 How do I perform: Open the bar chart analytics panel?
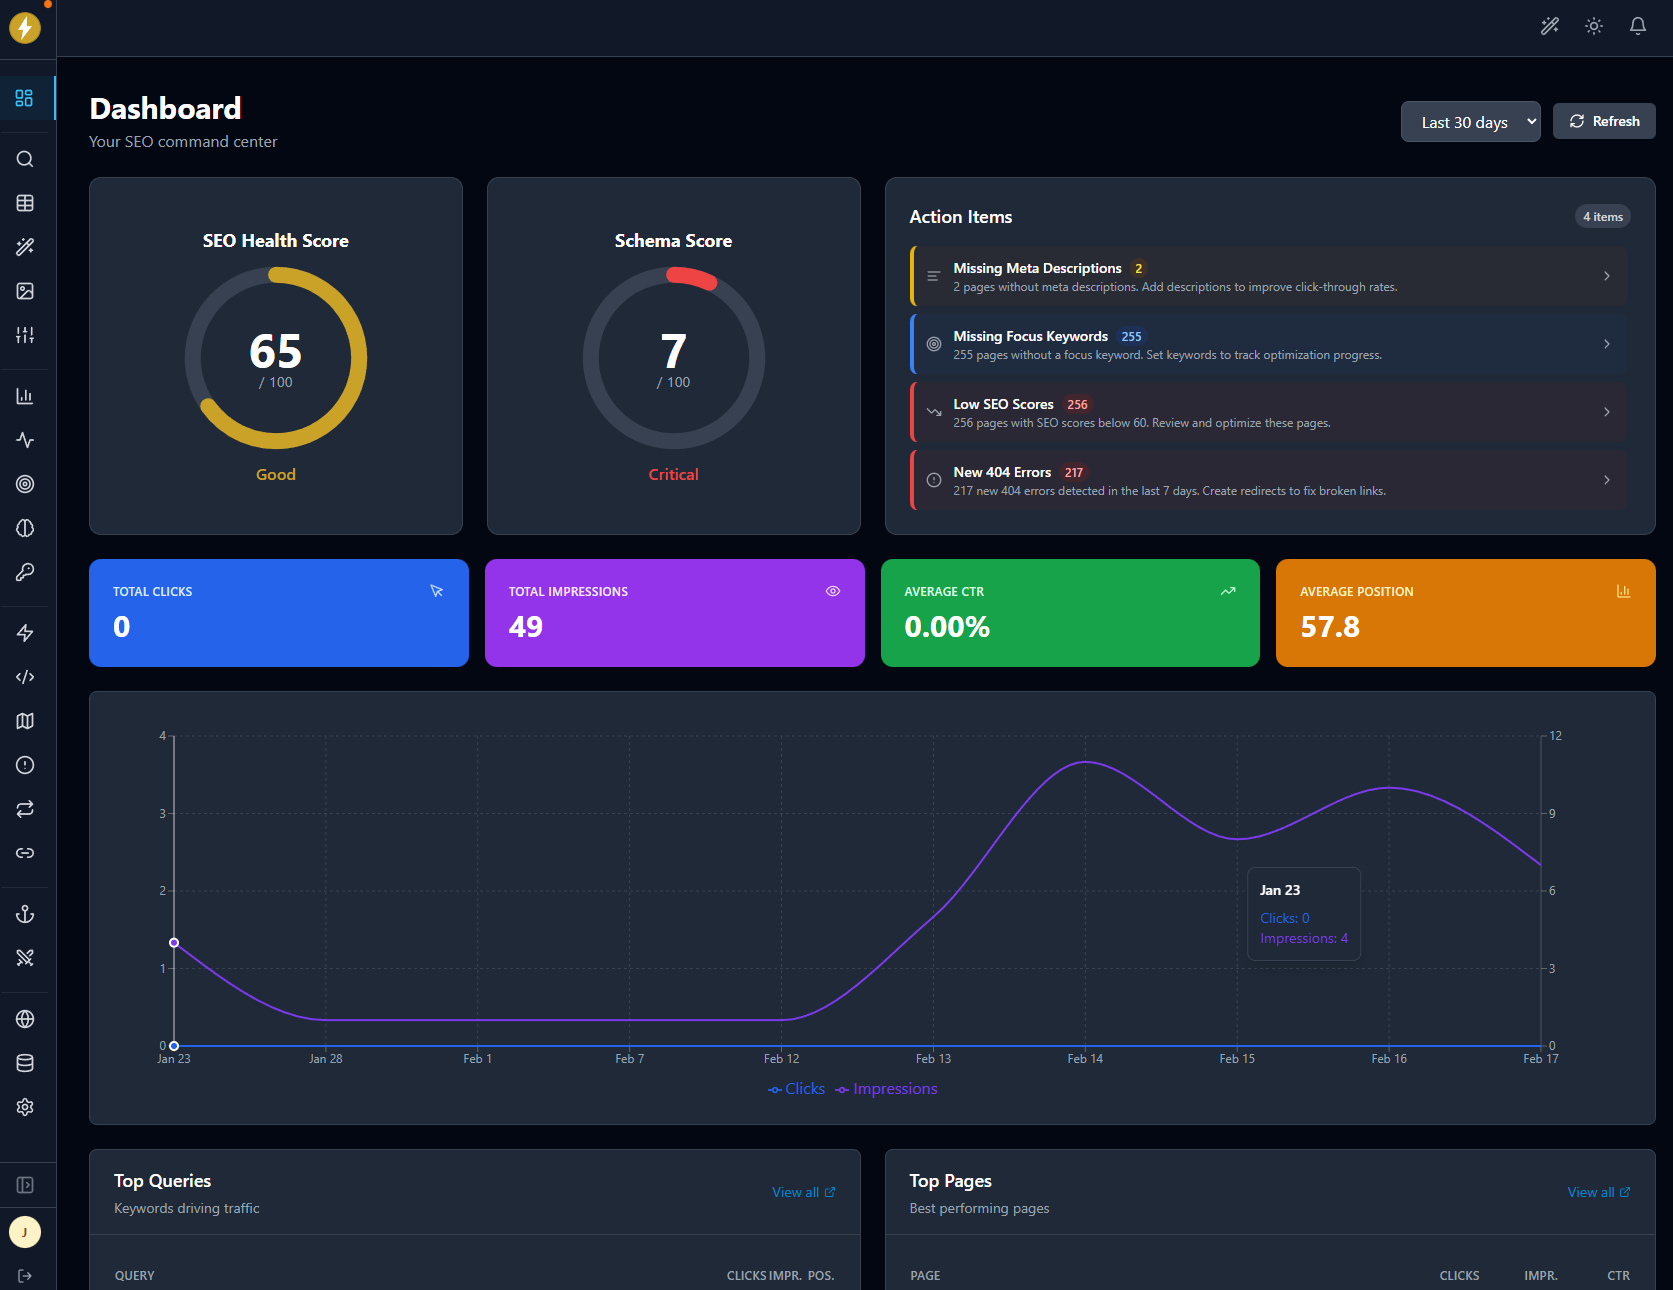point(25,396)
